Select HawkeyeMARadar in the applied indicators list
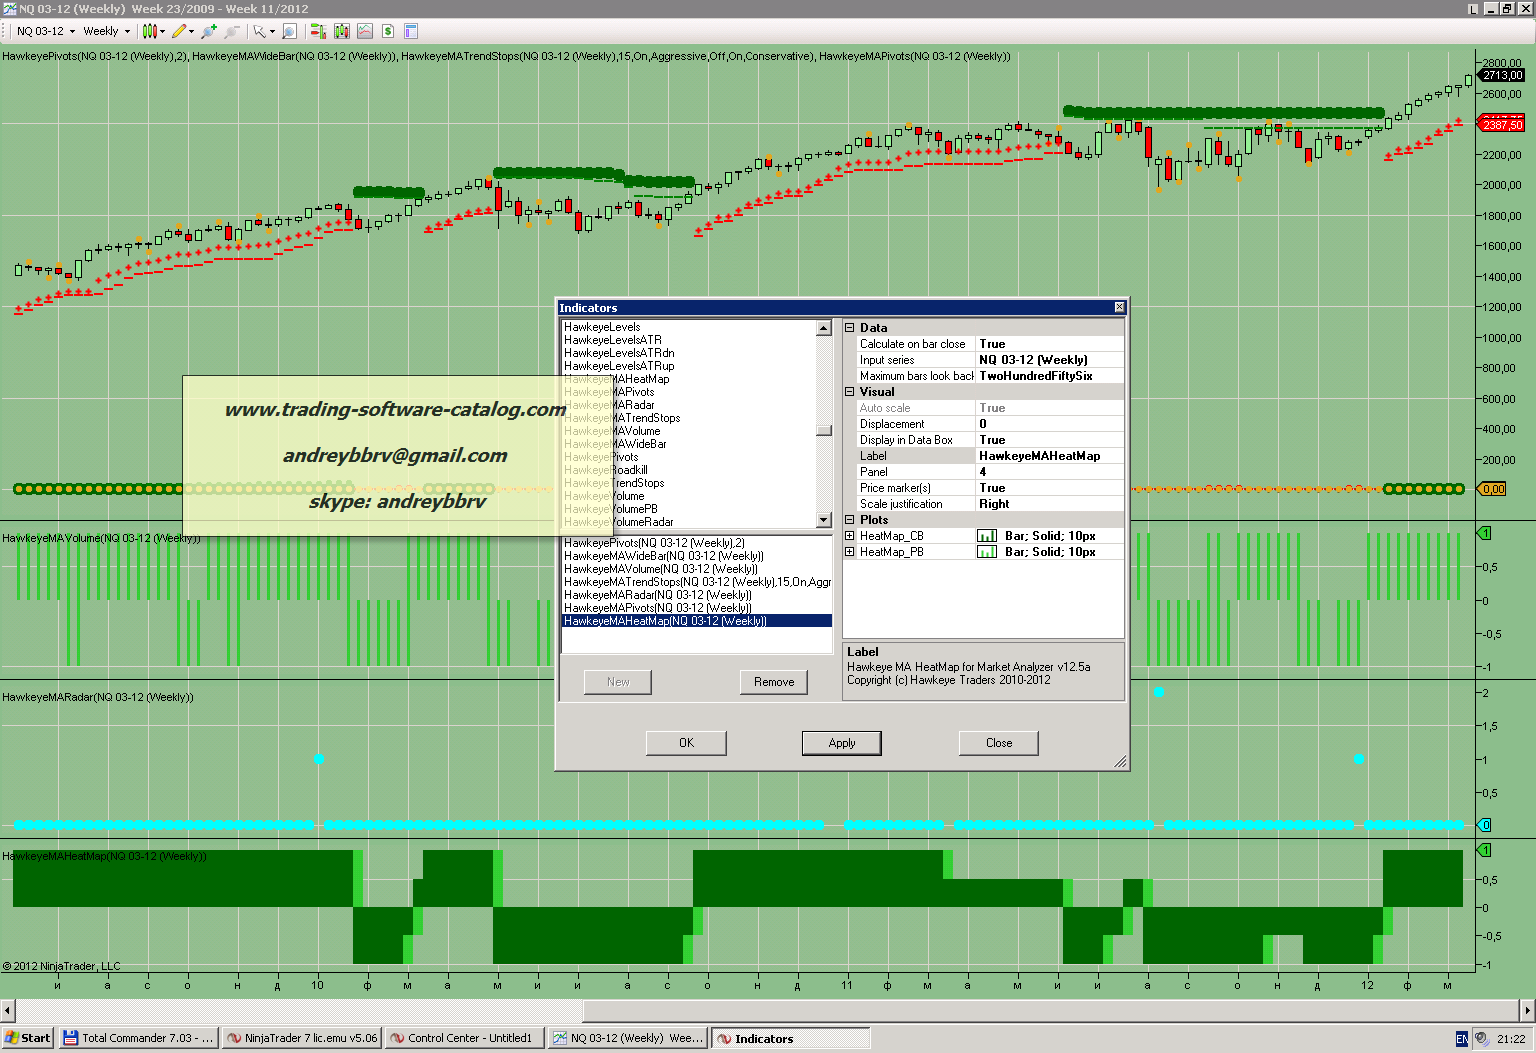Image resolution: width=1536 pixels, height=1053 pixels. pyautogui.click(x=657, y=595)
